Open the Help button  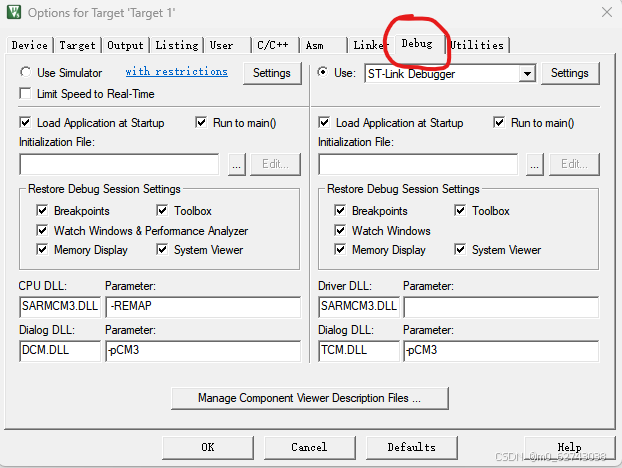570,447
